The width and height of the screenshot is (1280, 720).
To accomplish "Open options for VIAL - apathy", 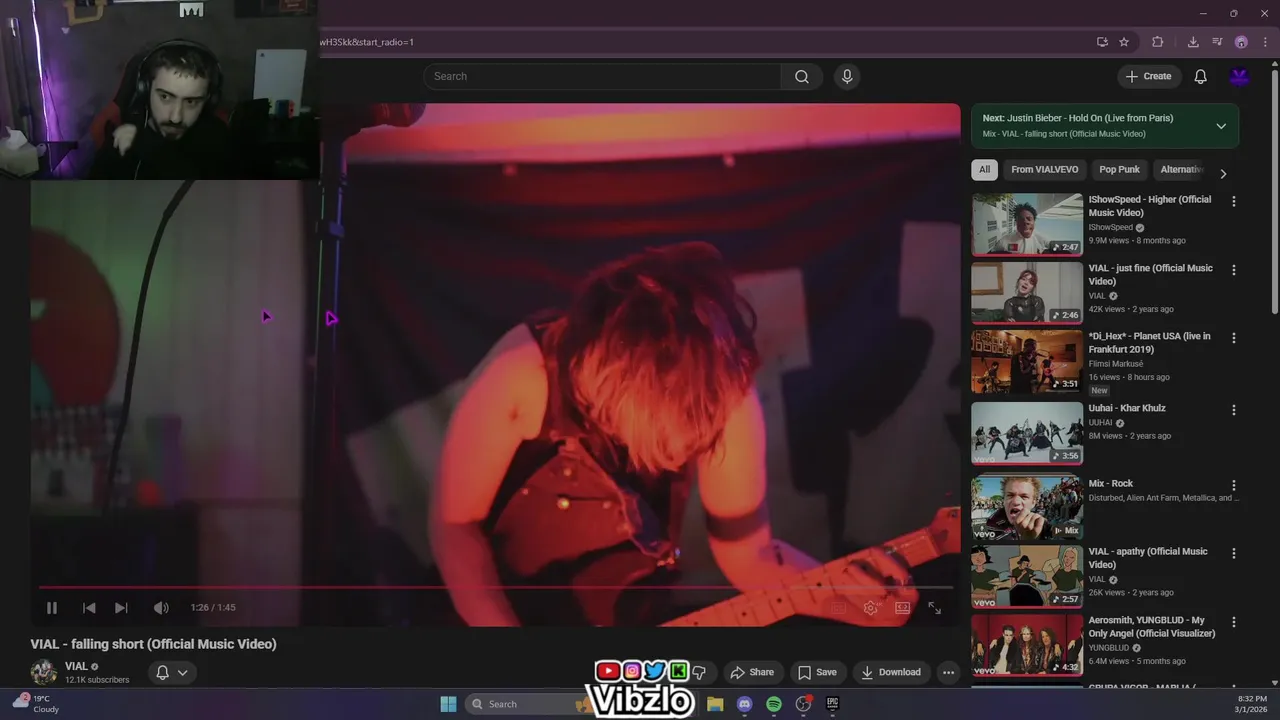I will [1233, 553].
